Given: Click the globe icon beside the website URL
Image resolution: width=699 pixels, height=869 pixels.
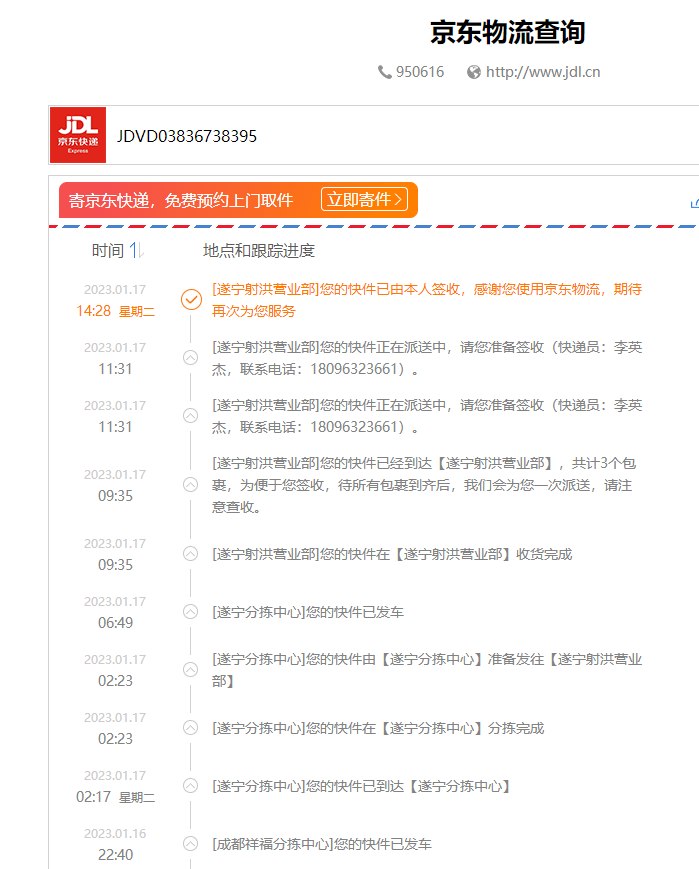Looking at the screenshot, I should (474, 72).
